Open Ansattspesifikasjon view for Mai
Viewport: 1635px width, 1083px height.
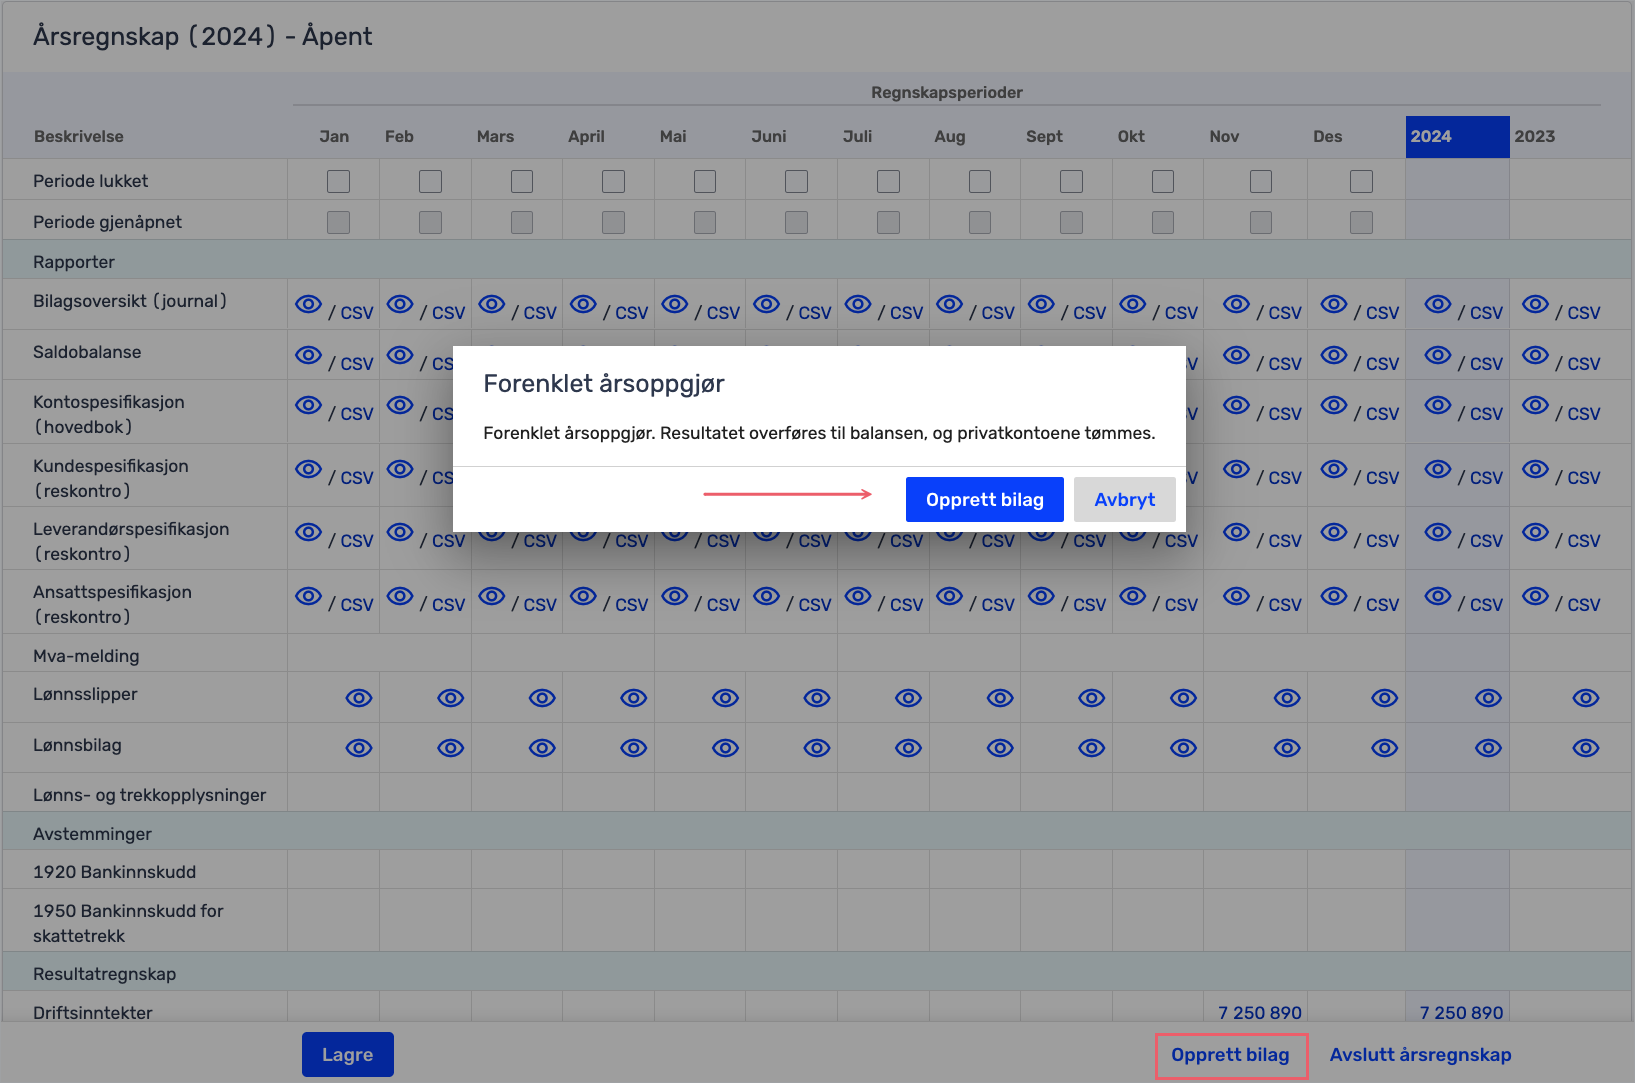675,597
